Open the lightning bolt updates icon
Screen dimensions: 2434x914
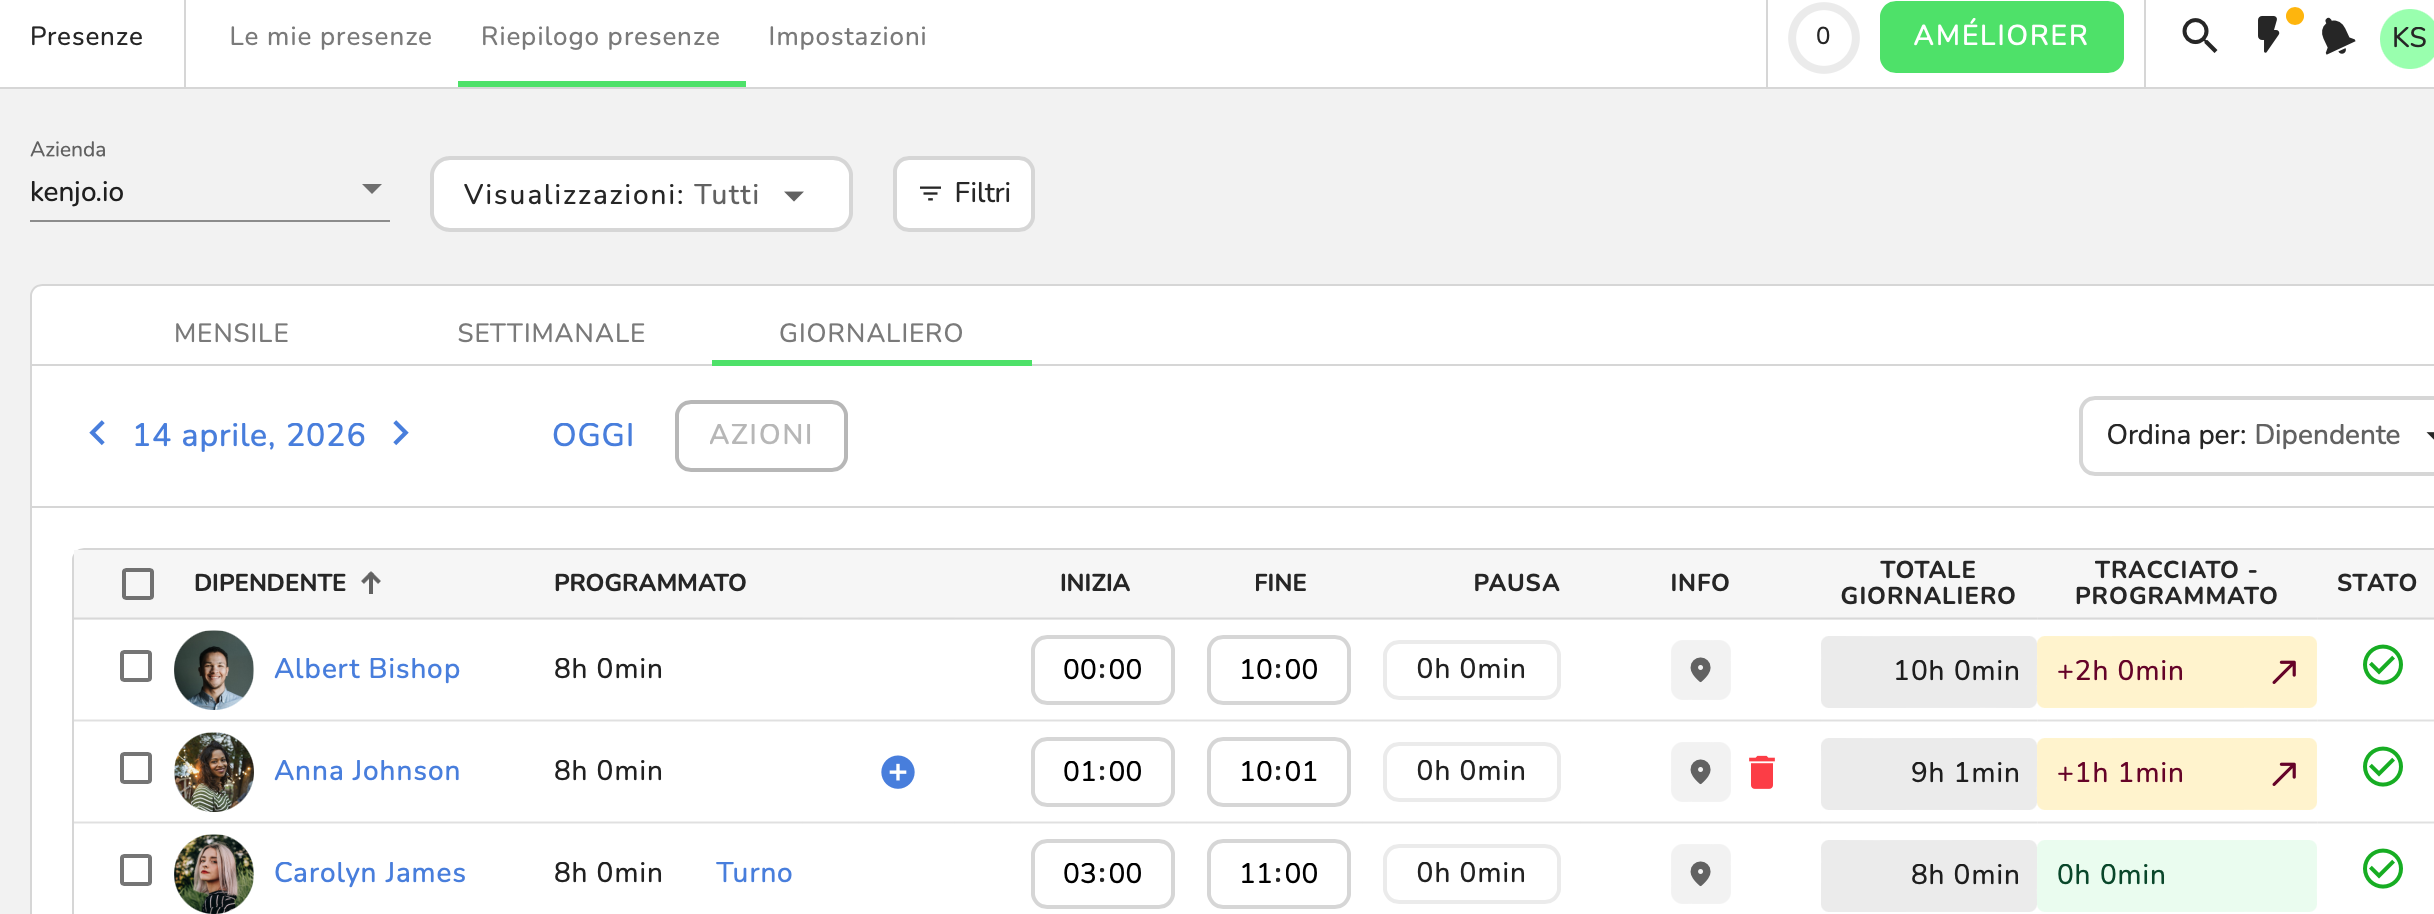[x=2269, y=35]
